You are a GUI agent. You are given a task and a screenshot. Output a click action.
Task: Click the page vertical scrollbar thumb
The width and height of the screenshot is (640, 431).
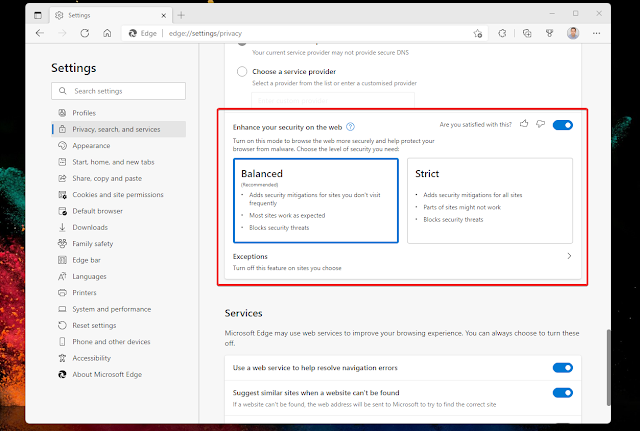pos(608,367)
